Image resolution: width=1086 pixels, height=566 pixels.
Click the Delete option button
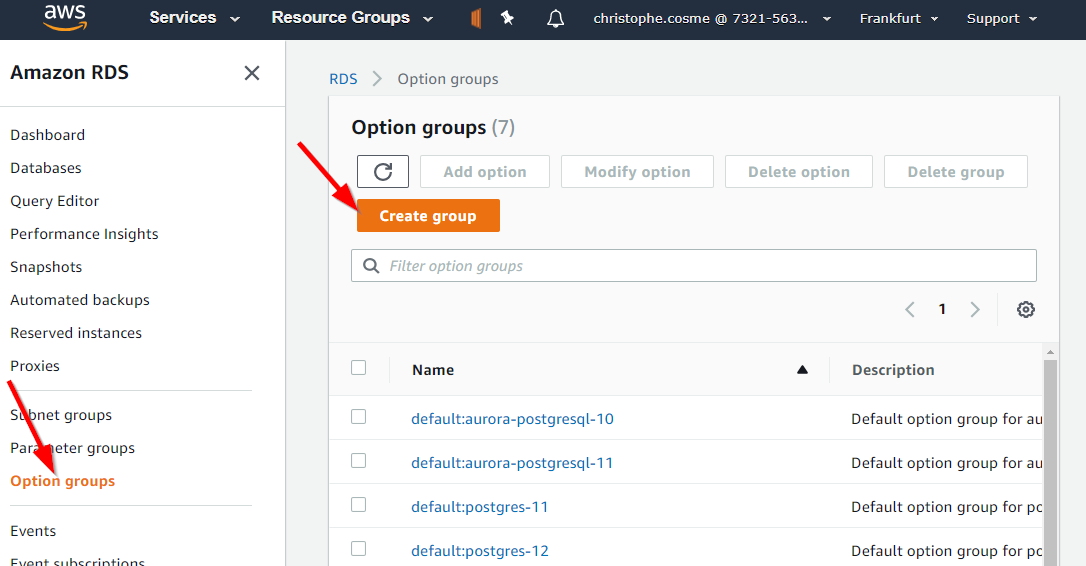(799, 172)
